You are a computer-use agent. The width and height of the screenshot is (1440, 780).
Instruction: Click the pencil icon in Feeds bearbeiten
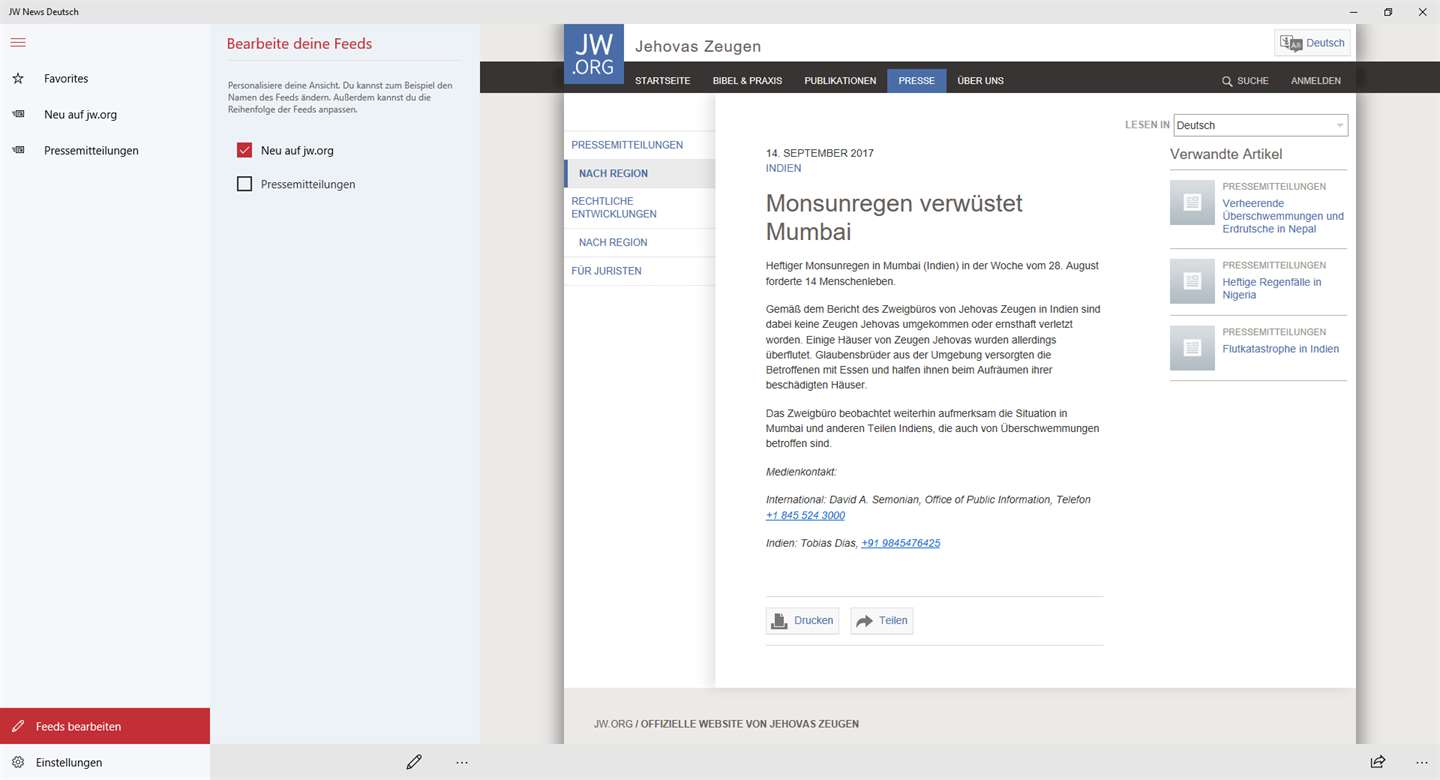coord(18,726)
